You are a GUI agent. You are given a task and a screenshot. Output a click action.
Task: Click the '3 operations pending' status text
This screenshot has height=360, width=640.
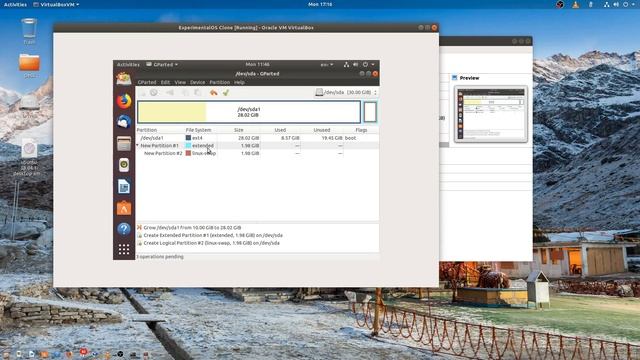click(160, 257)
